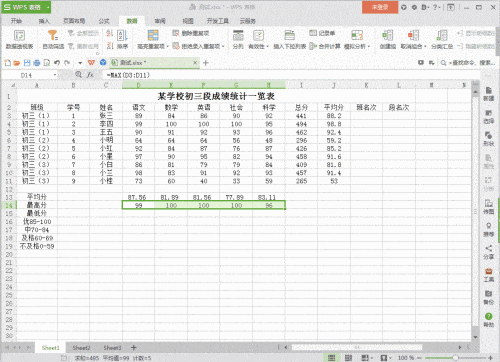Click the 分列 text to columns icon
Image resolution: width=500 pixels, height=362 pixels.
(238, 36)
